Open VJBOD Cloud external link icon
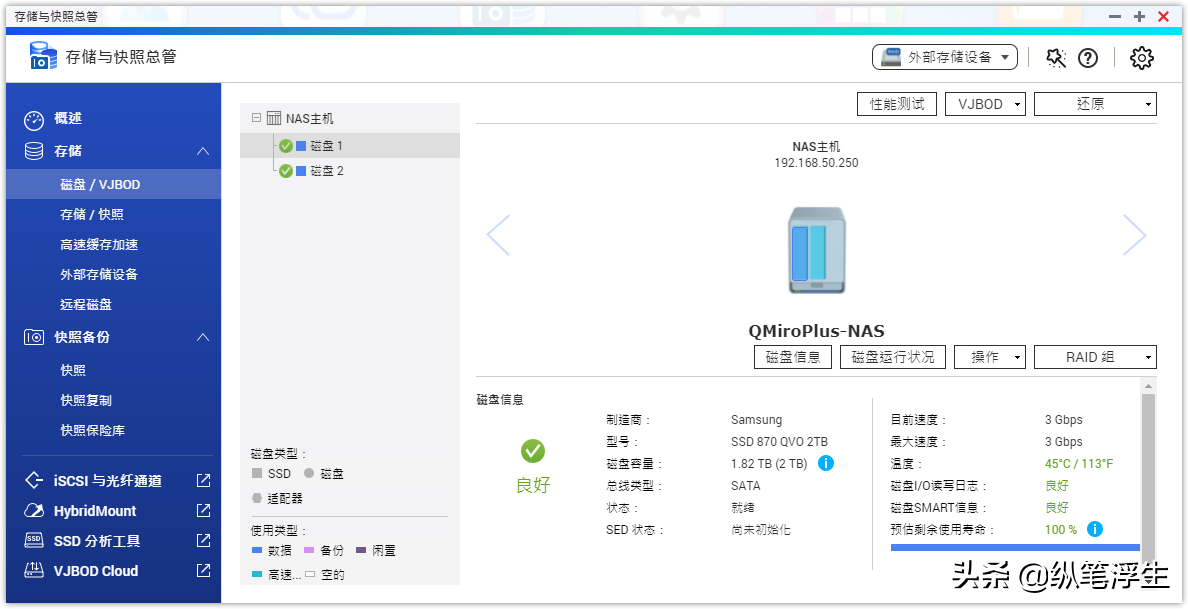The height and width of the screenshot is (609, 1188). point(203,570)
